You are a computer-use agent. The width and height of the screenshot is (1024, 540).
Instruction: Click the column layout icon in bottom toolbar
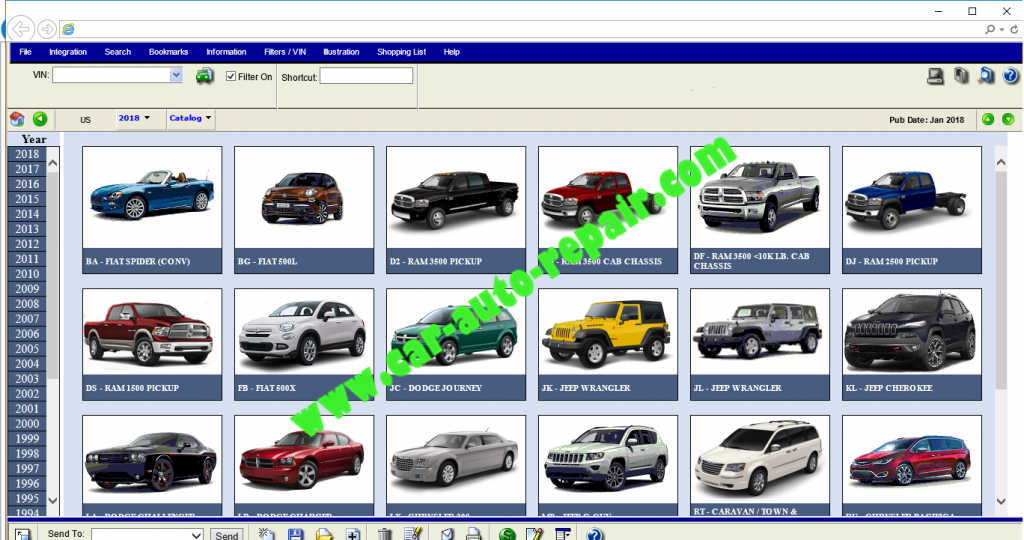(562, 534)
